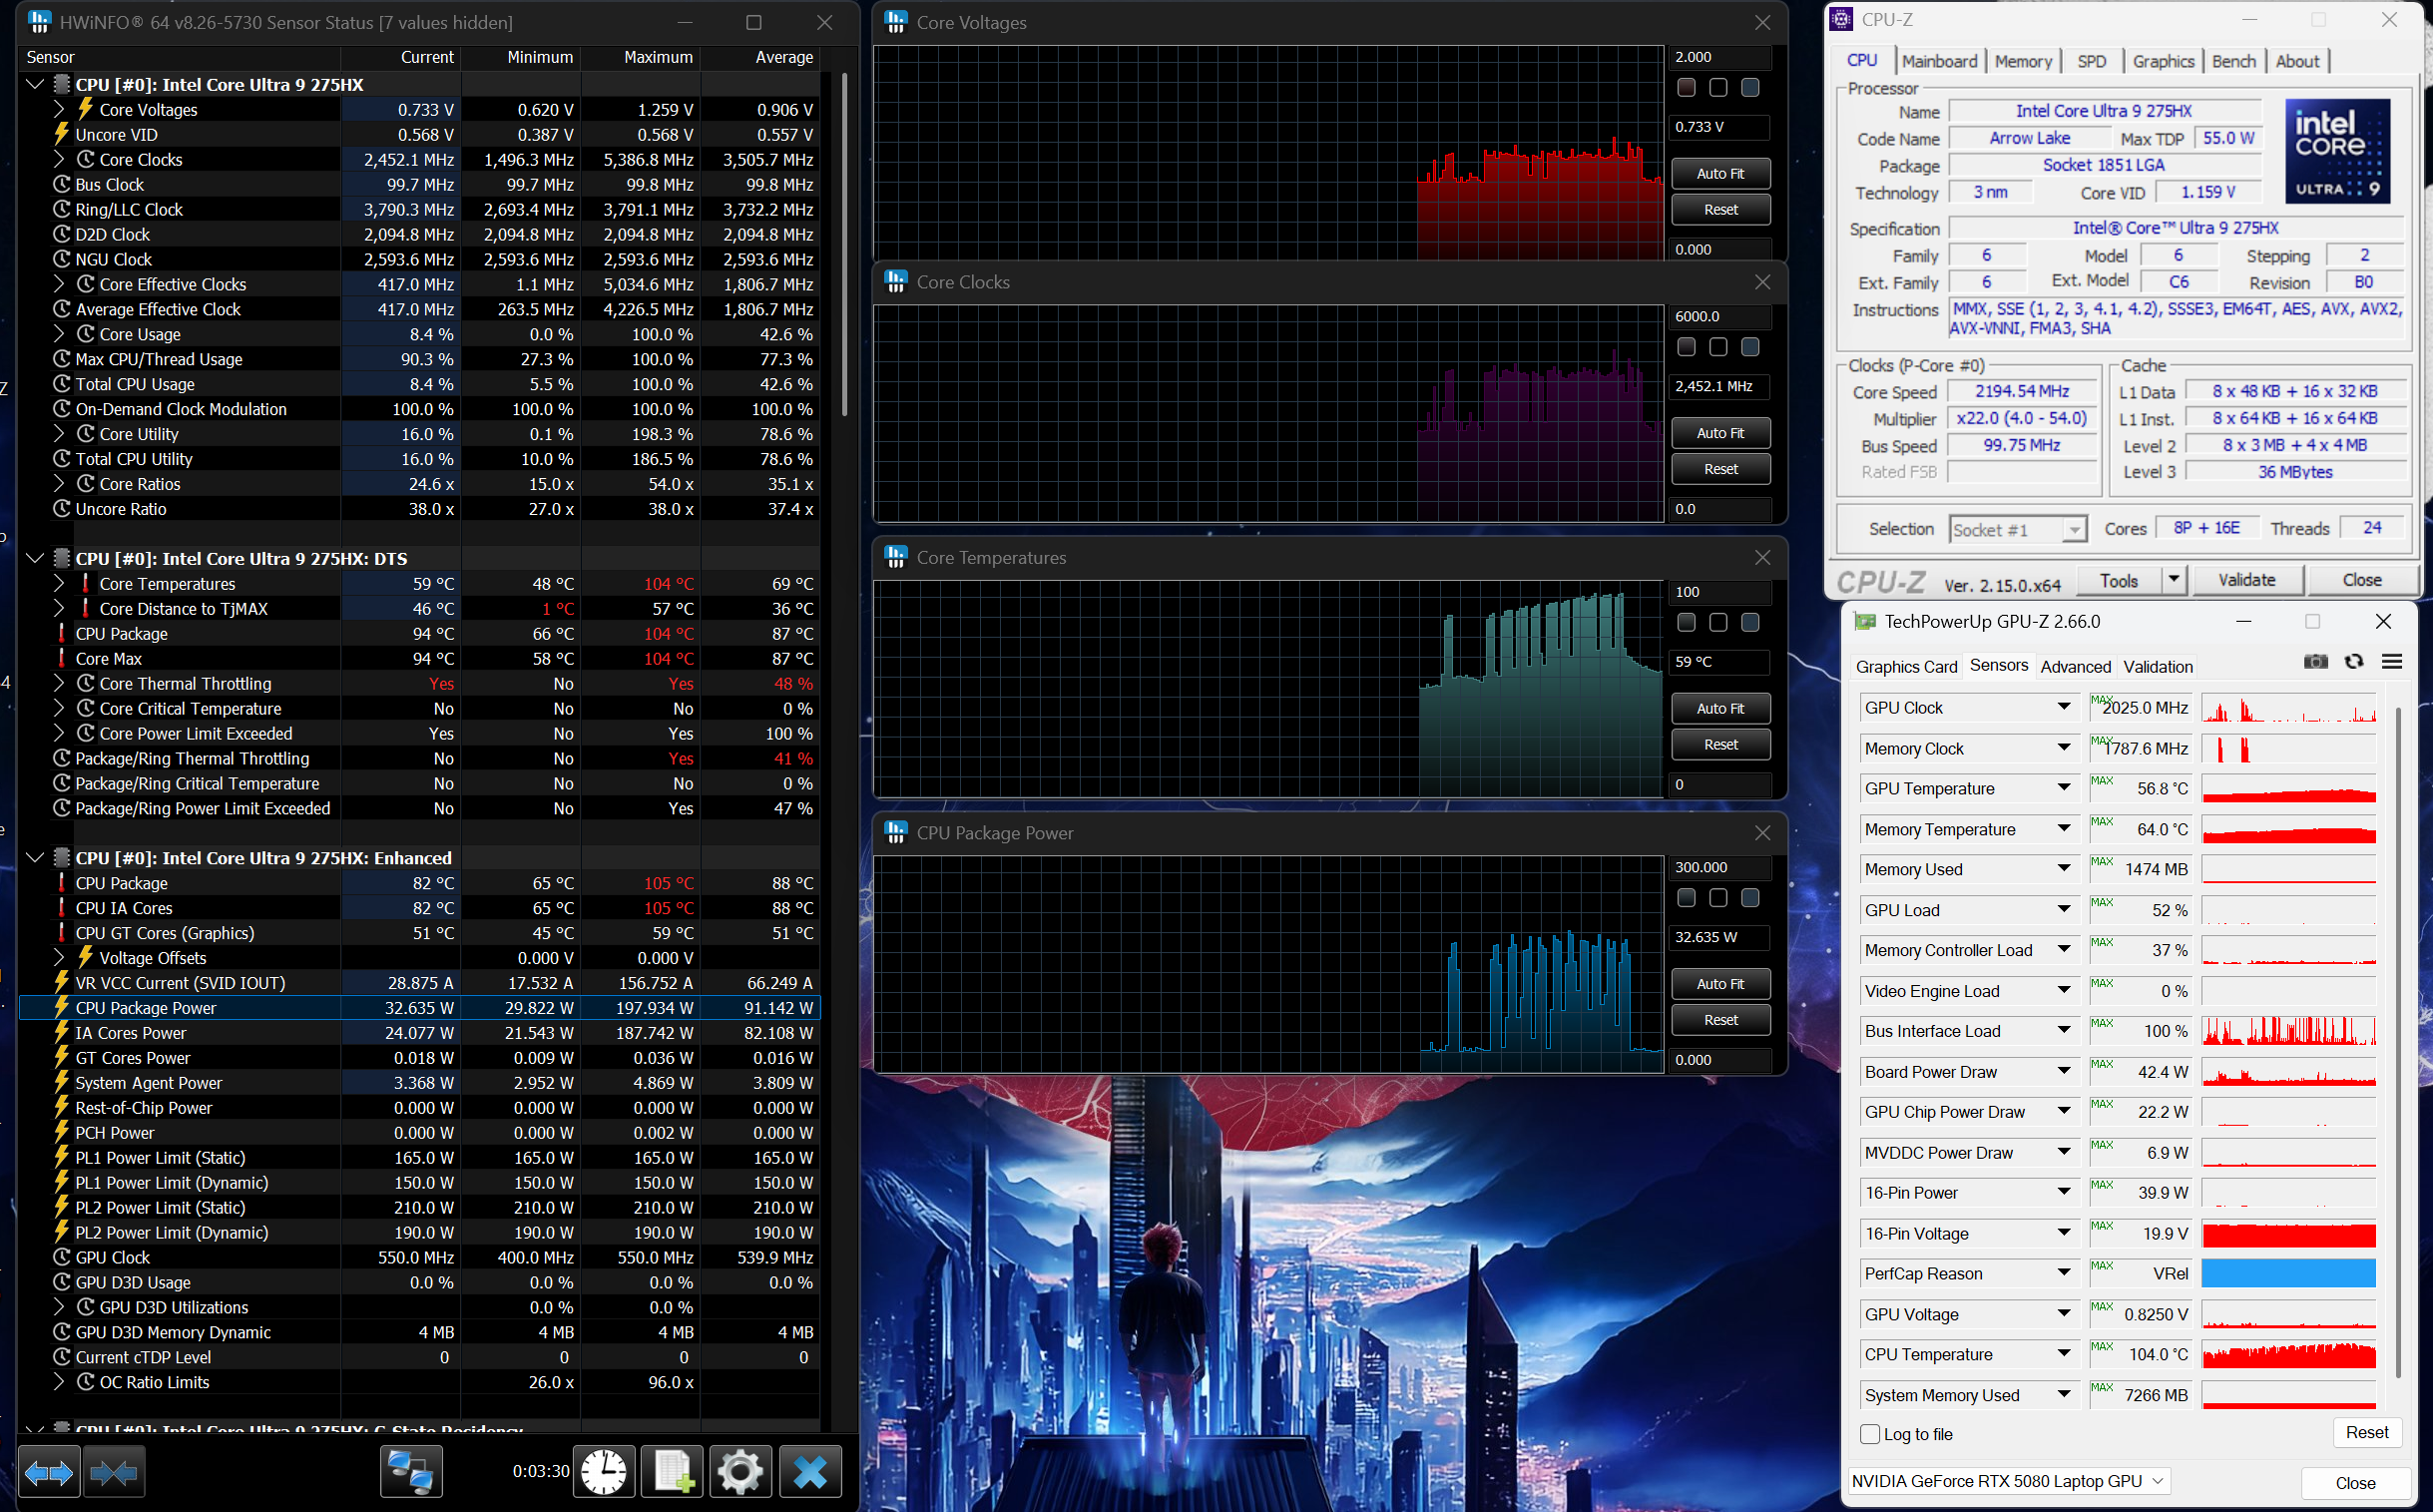Screen dimensions: 2433x1512
Task: Click Reset in Core Clocks graph
Action: pos(1720,469)
